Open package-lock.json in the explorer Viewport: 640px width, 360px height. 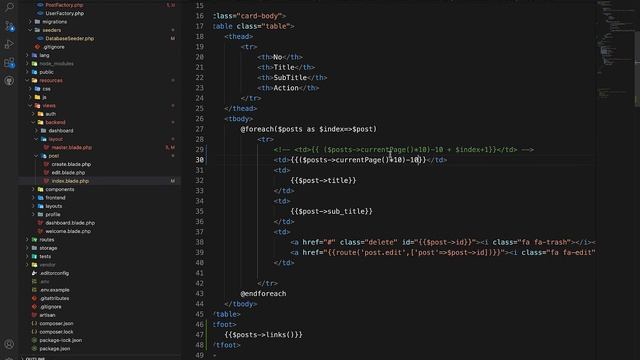click(60, 340)
